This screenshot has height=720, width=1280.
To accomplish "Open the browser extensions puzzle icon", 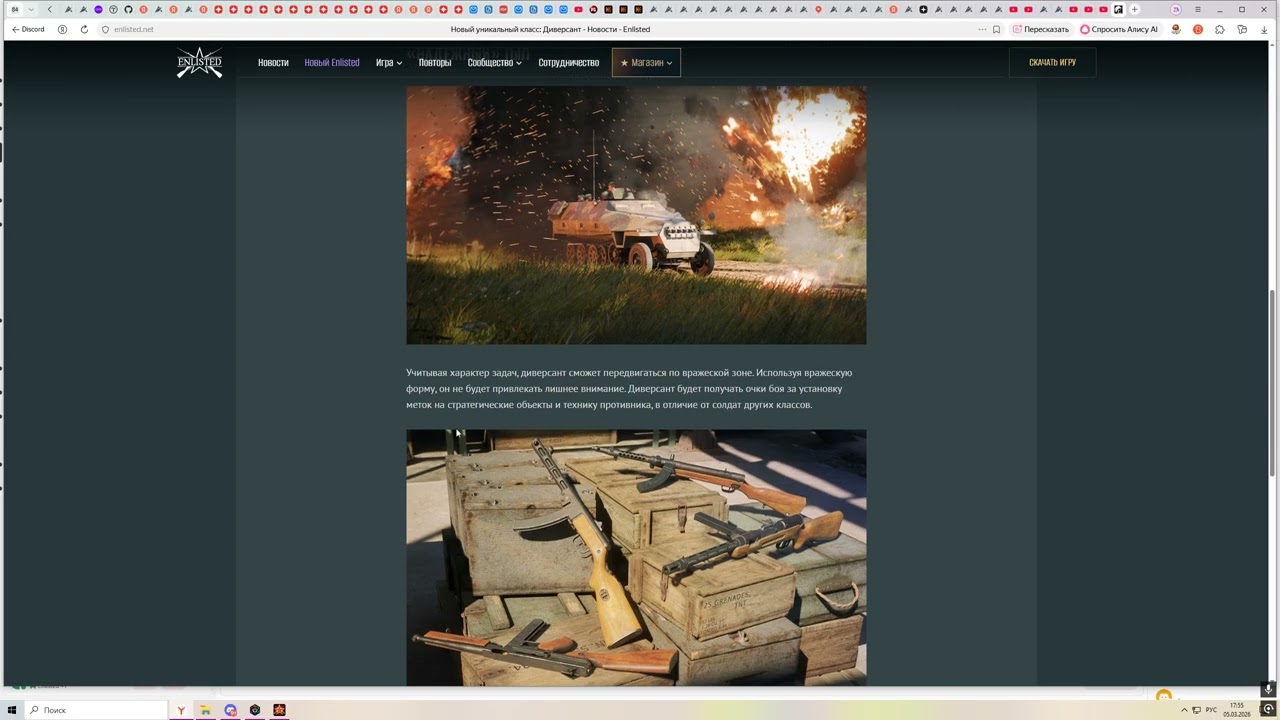I will (1219, 29).
